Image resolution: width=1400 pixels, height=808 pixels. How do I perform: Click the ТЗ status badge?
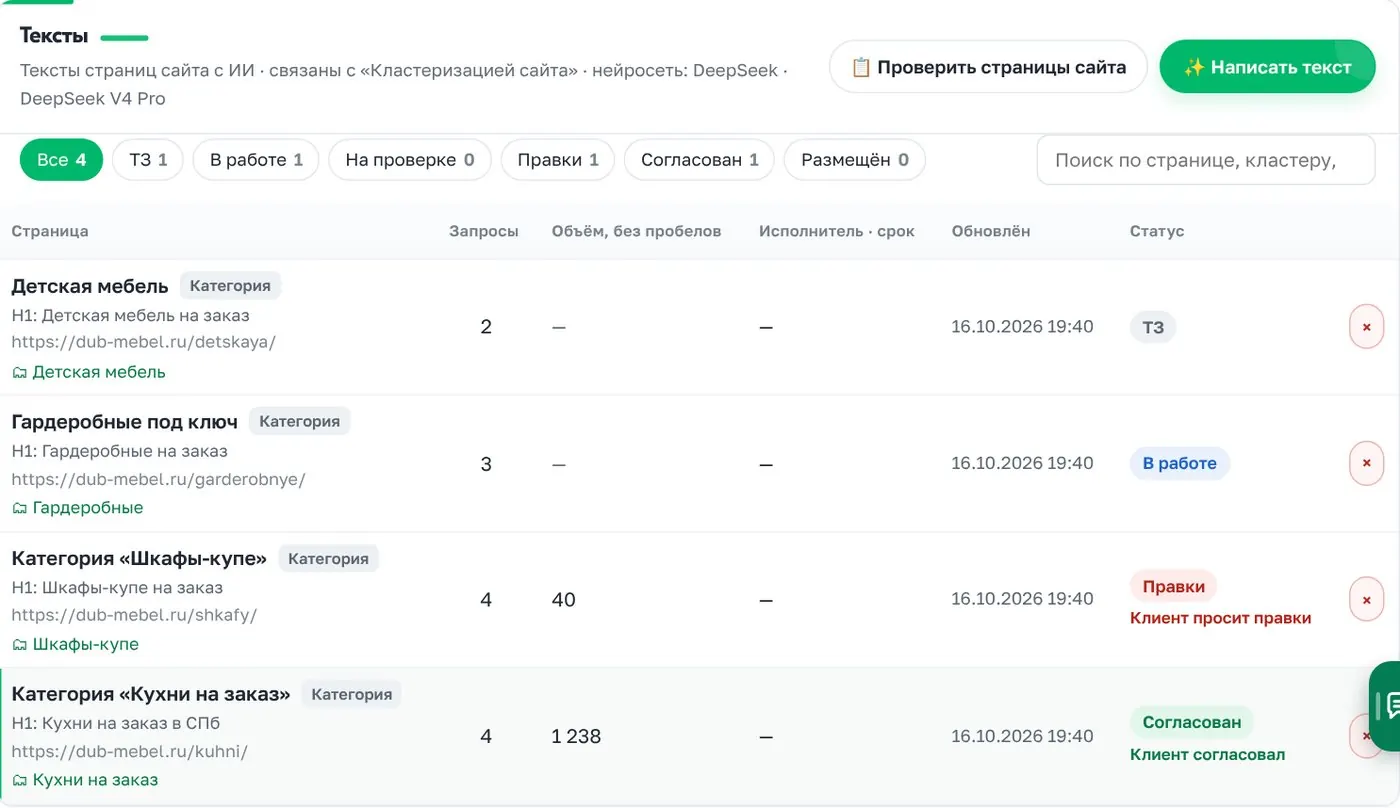tap(1153, 327)
